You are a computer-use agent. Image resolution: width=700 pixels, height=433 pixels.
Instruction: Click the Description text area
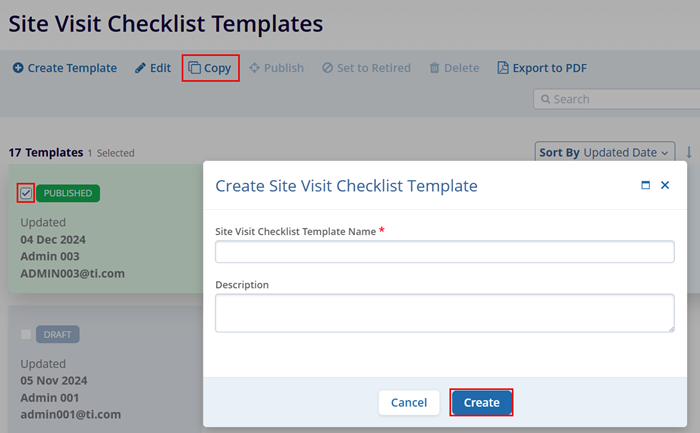[445, 312]
